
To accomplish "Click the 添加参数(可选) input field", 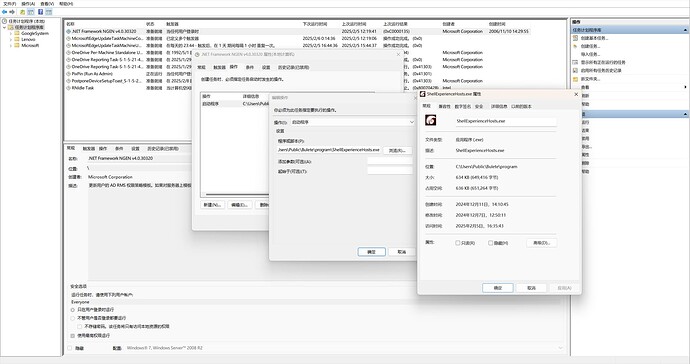I will coord(389,162).
